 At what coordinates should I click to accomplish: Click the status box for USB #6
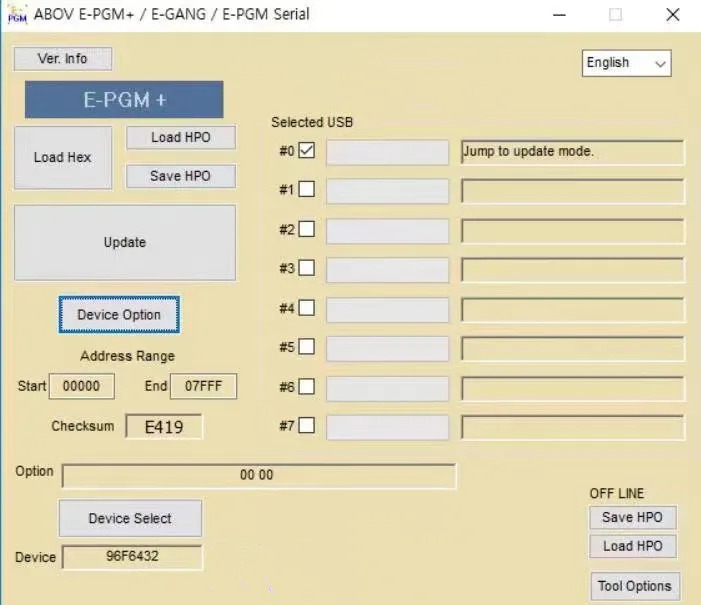click(572, 389)
